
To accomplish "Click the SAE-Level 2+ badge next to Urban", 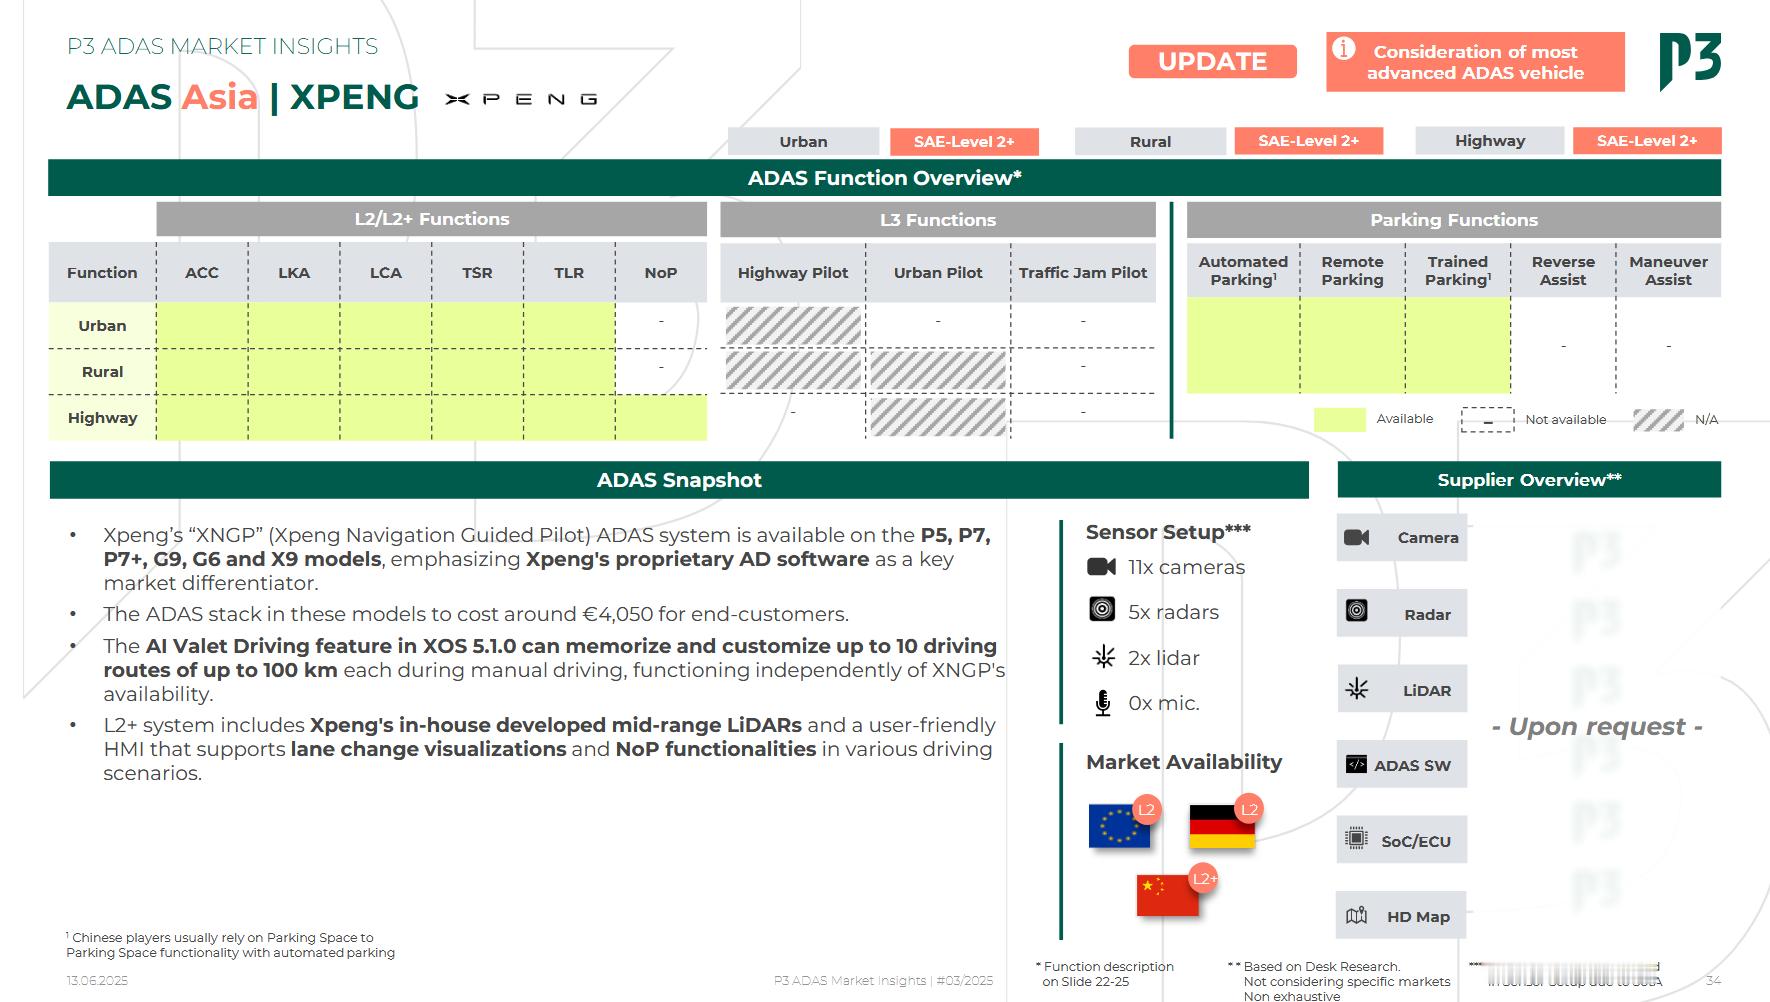I will coord(964,141).
